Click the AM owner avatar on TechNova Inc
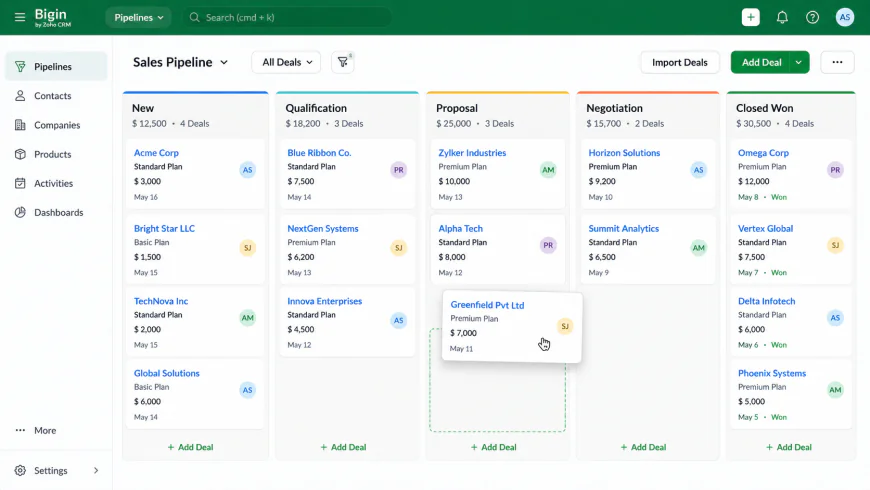The image size is (870, 490). point(247,318)
